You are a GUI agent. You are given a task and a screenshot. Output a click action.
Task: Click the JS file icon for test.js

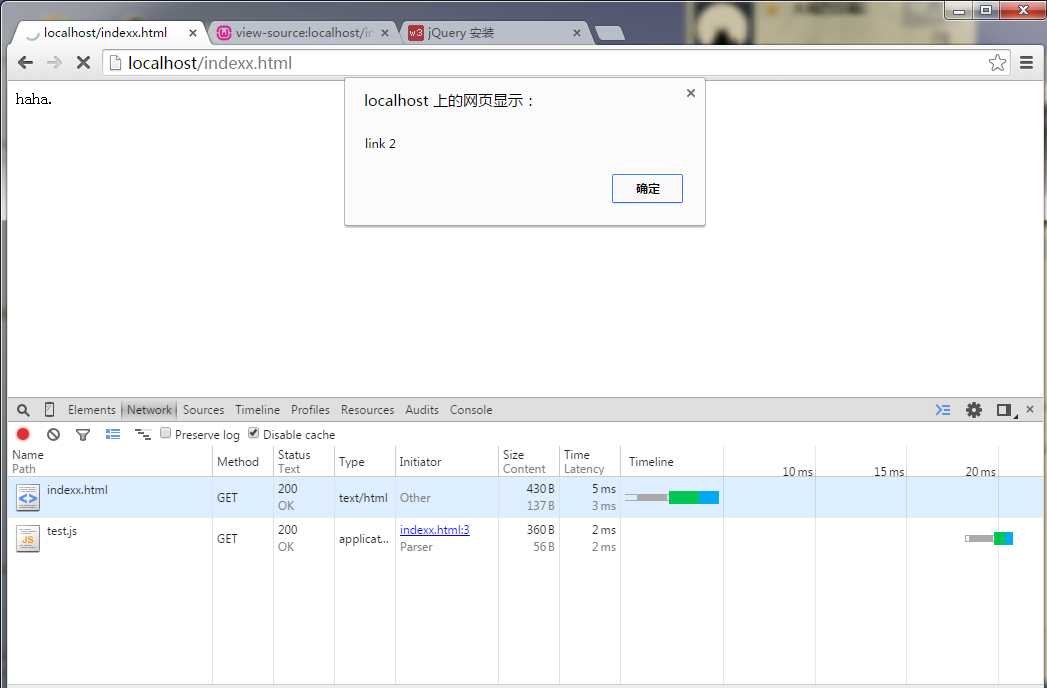[x=28, y=538]
